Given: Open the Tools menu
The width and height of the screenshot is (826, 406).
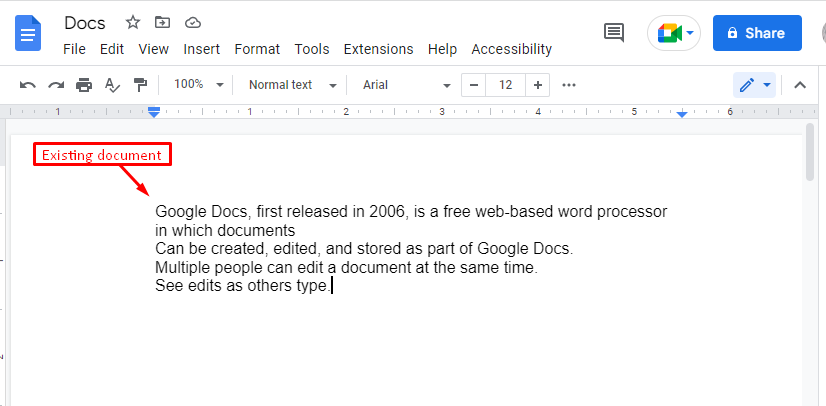Looking at the screenshot, I should (312, 49).
